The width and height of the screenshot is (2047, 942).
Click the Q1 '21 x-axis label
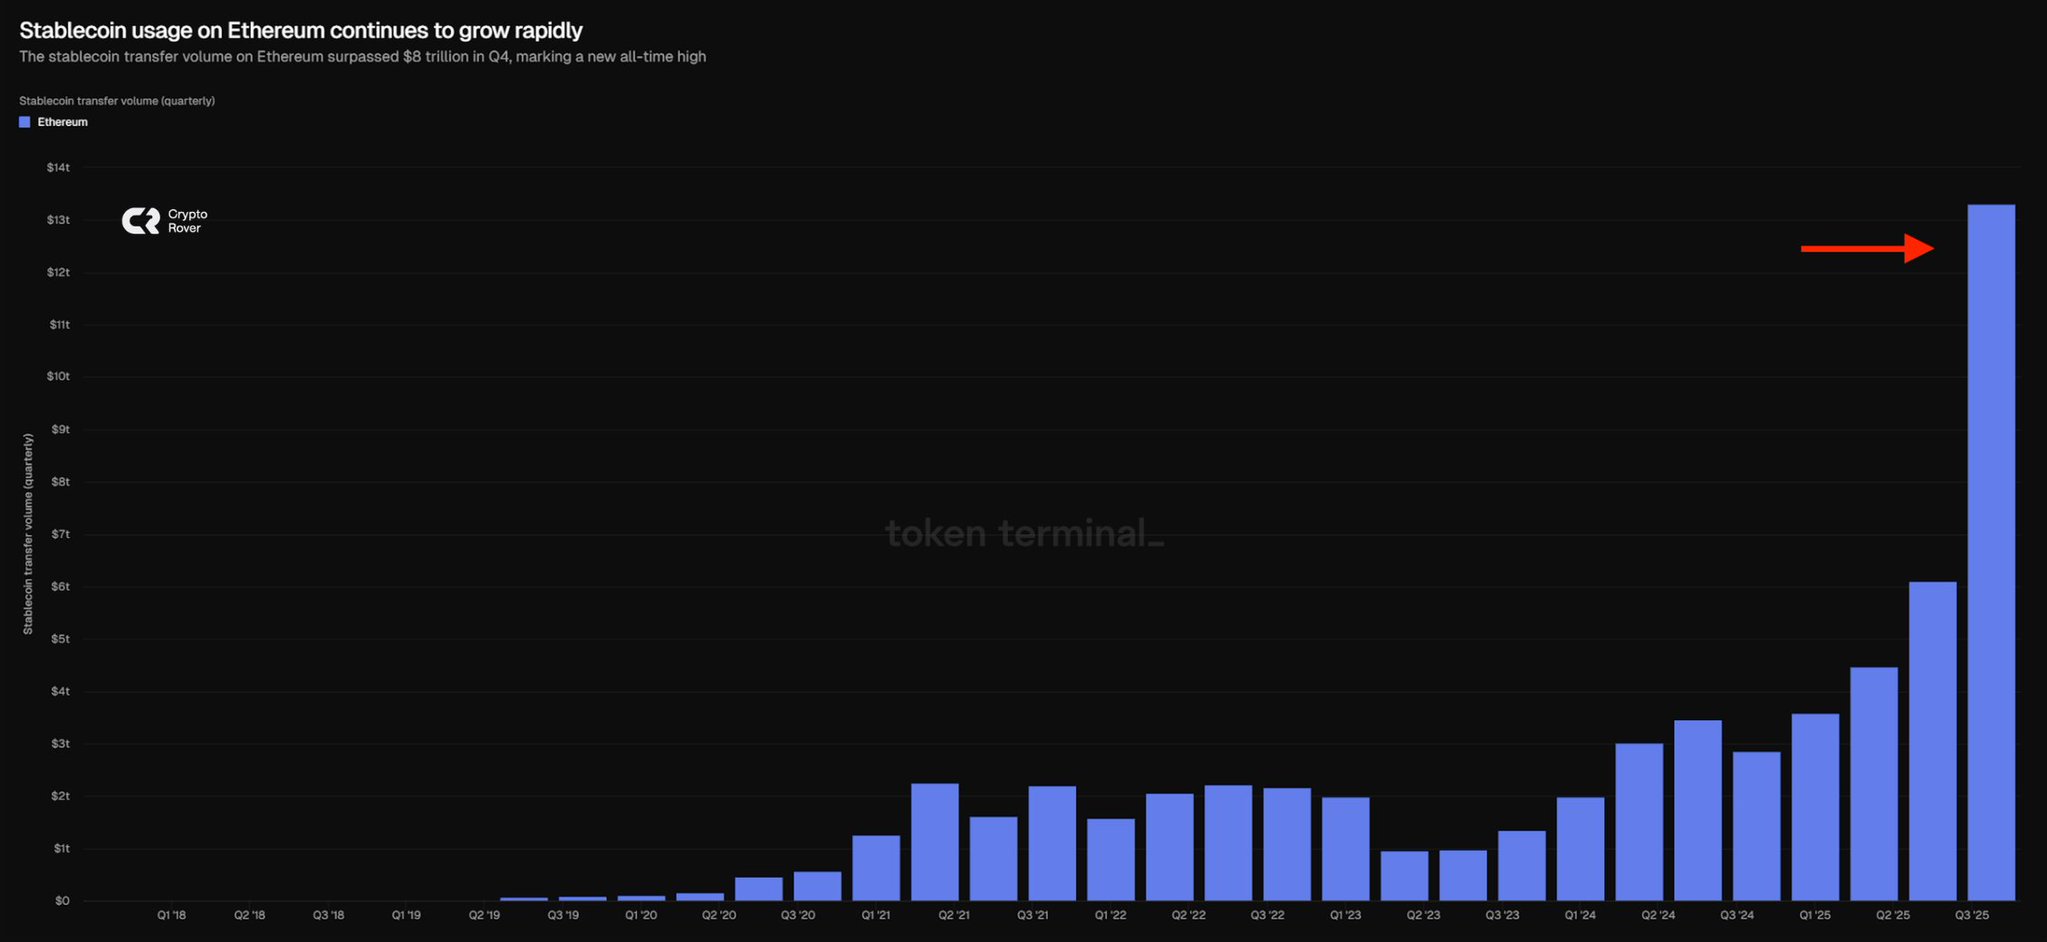click(x=876, y=915)
